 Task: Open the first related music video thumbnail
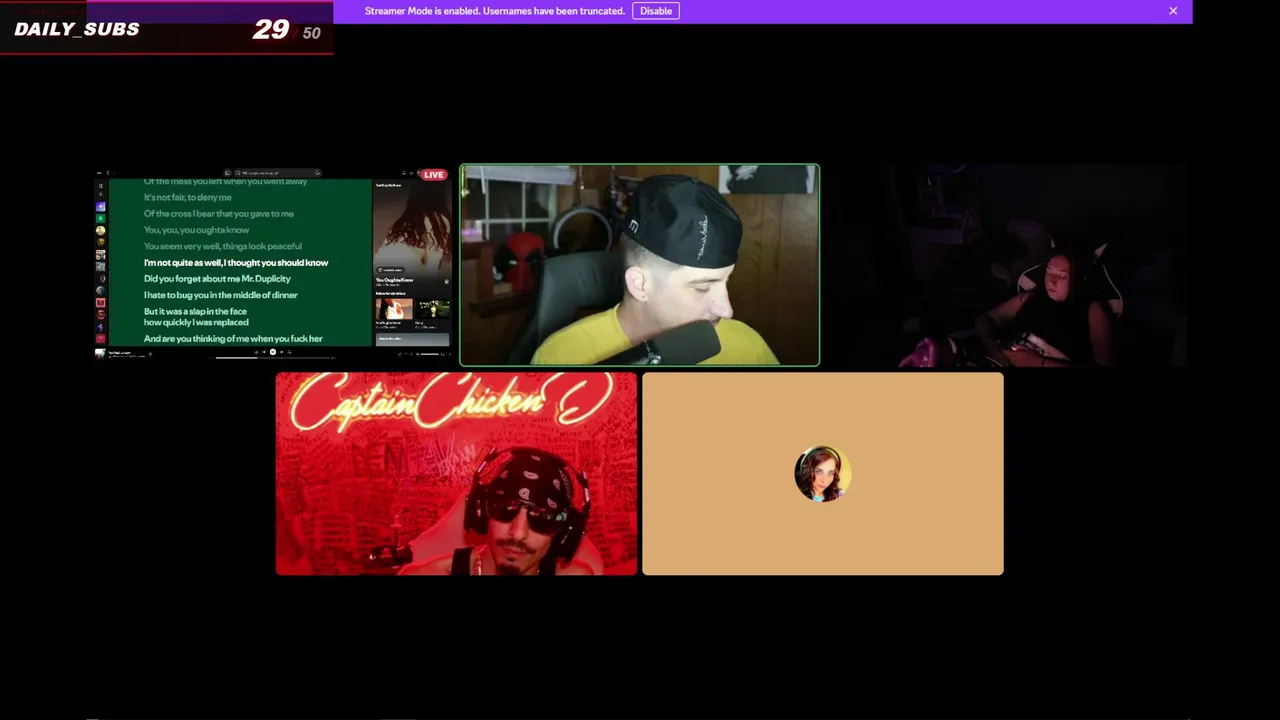(x=393, y=309)
